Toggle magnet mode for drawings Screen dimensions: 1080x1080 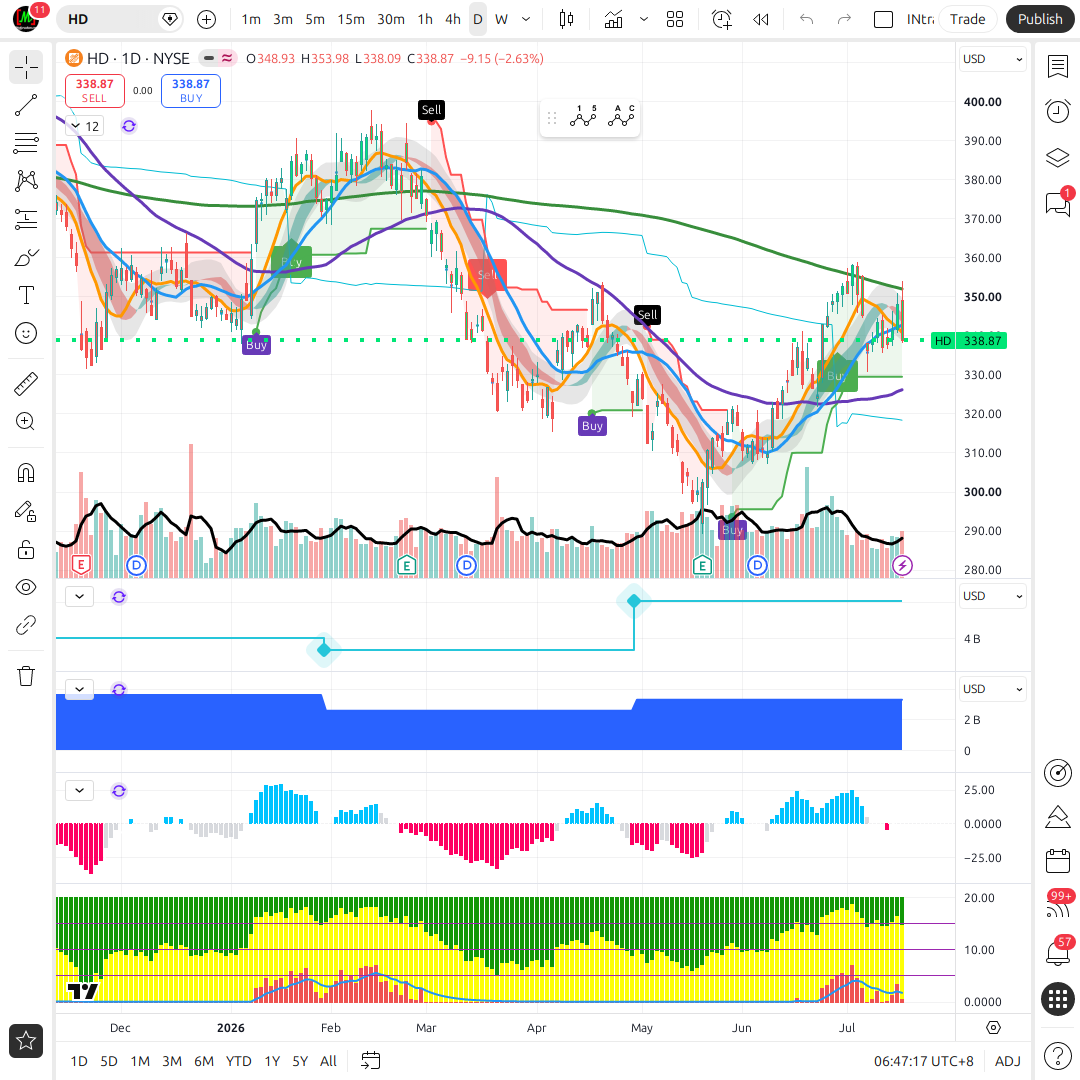[26, 473]
